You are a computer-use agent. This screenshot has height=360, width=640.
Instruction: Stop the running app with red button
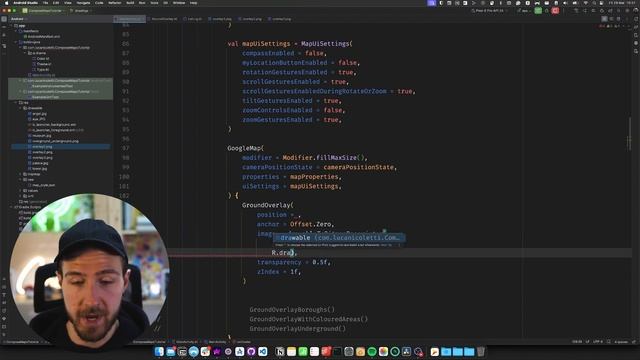pos(555,11)
